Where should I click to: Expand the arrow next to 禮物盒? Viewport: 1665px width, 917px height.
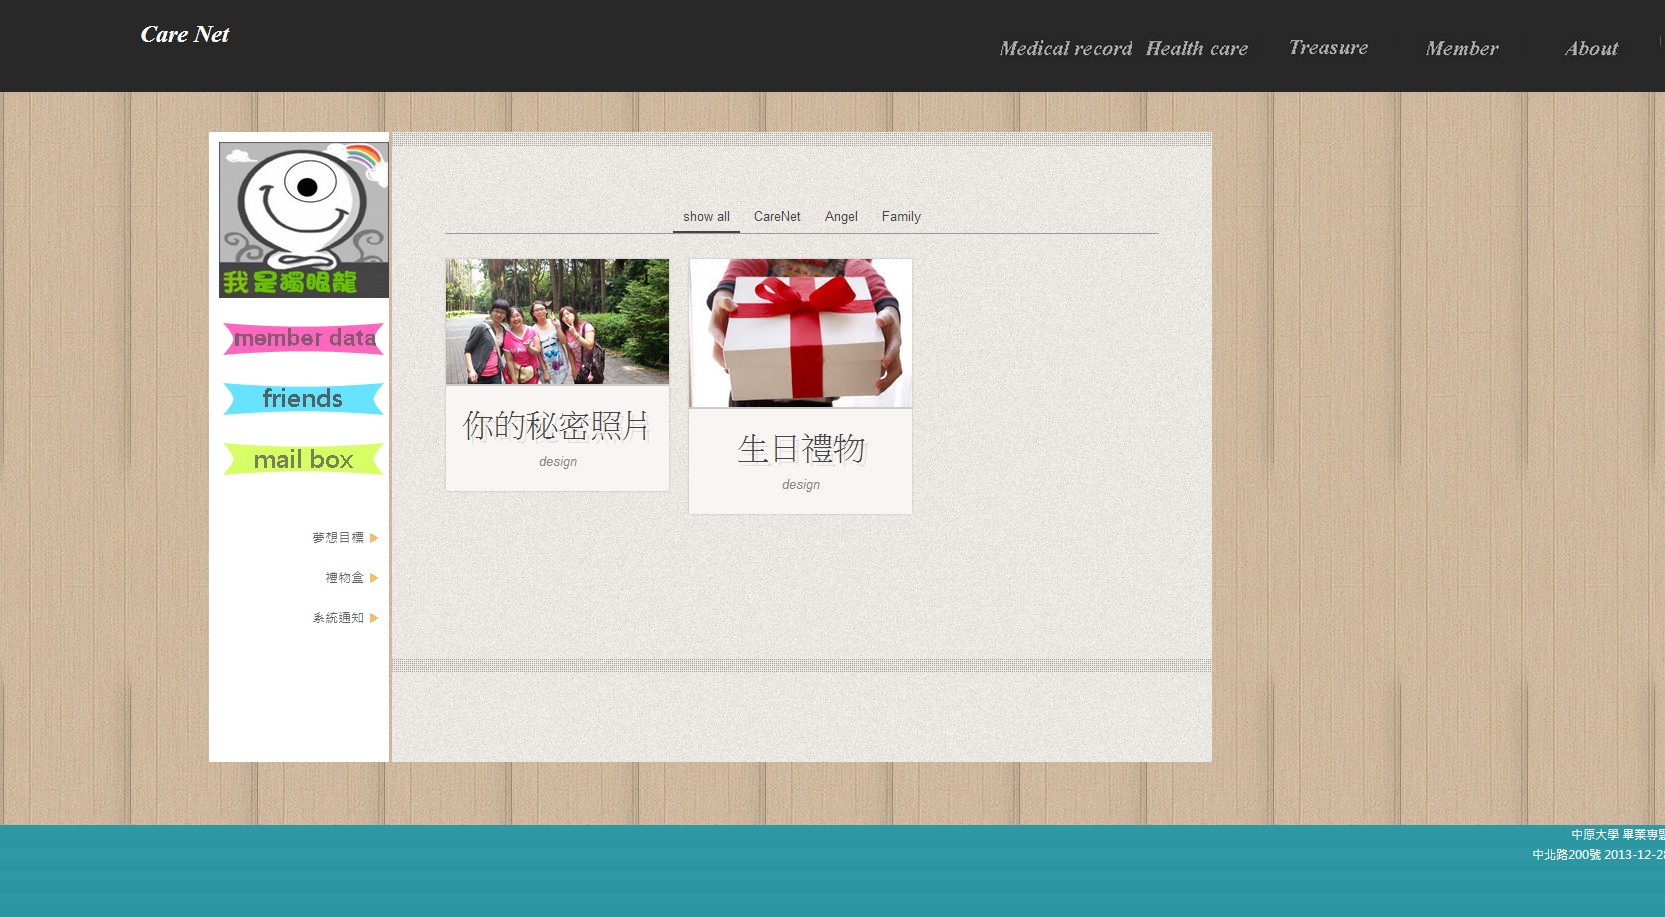374,578
